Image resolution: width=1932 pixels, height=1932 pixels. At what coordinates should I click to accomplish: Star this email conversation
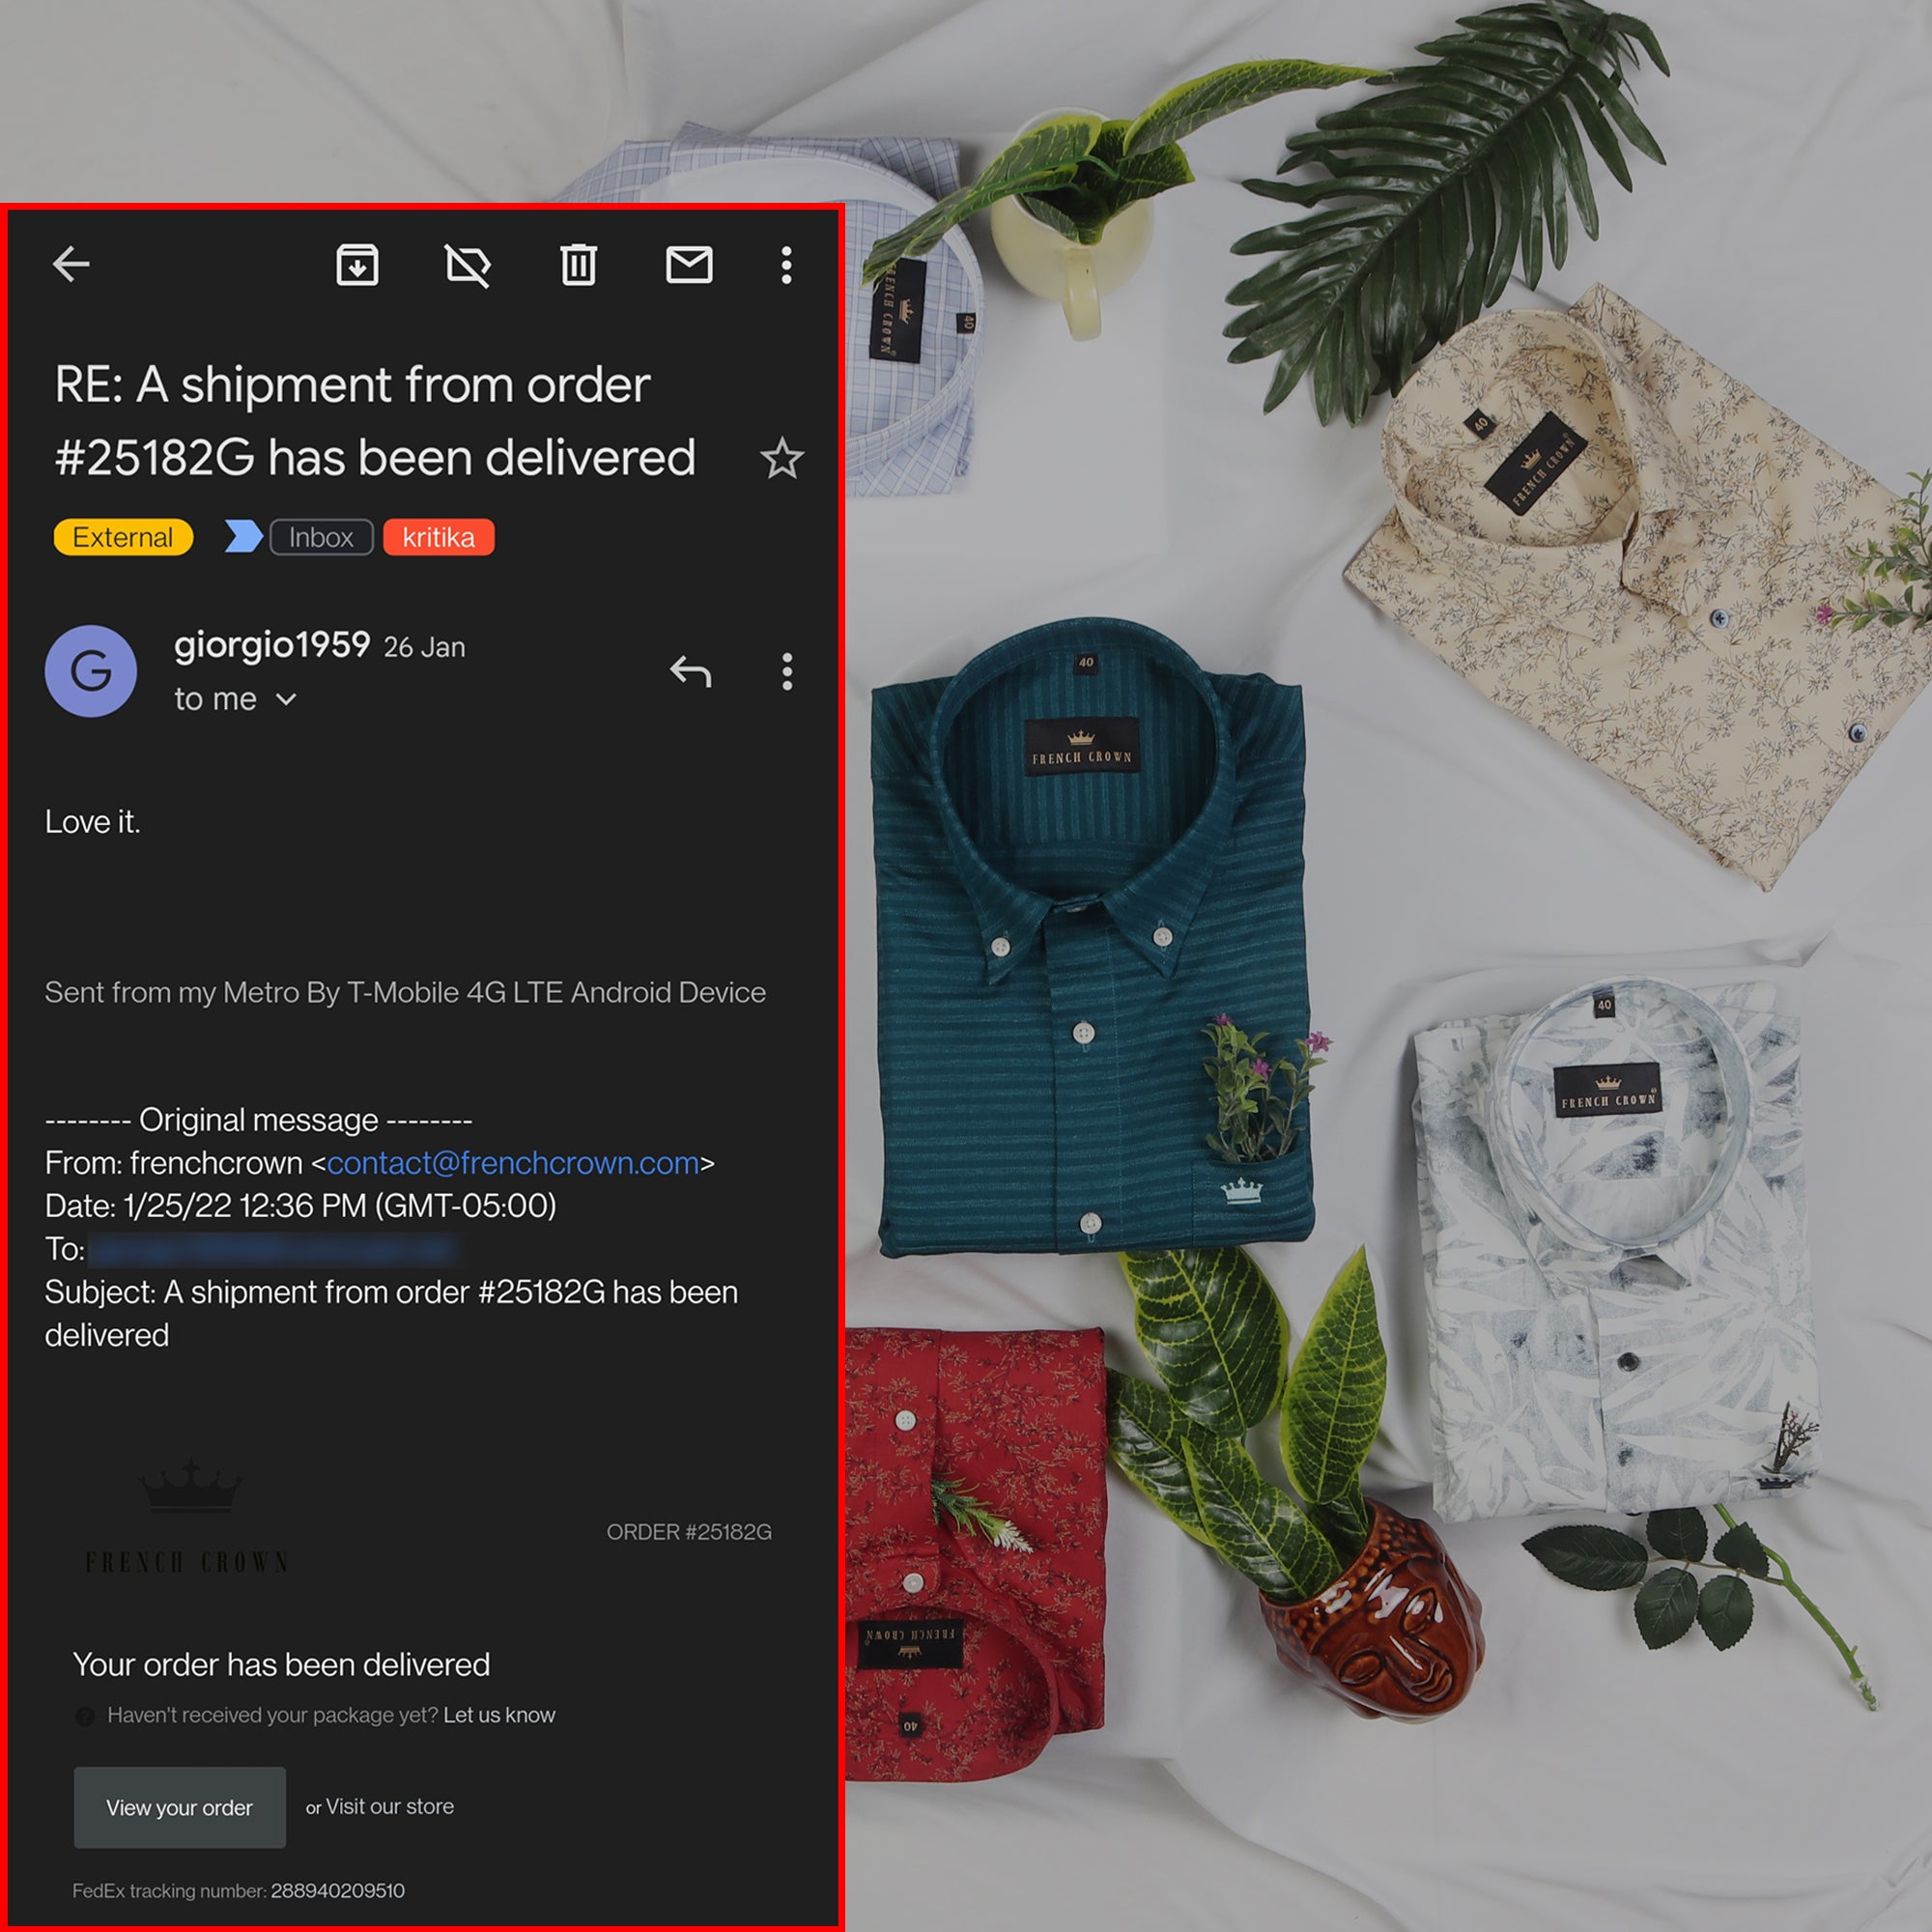781,459
